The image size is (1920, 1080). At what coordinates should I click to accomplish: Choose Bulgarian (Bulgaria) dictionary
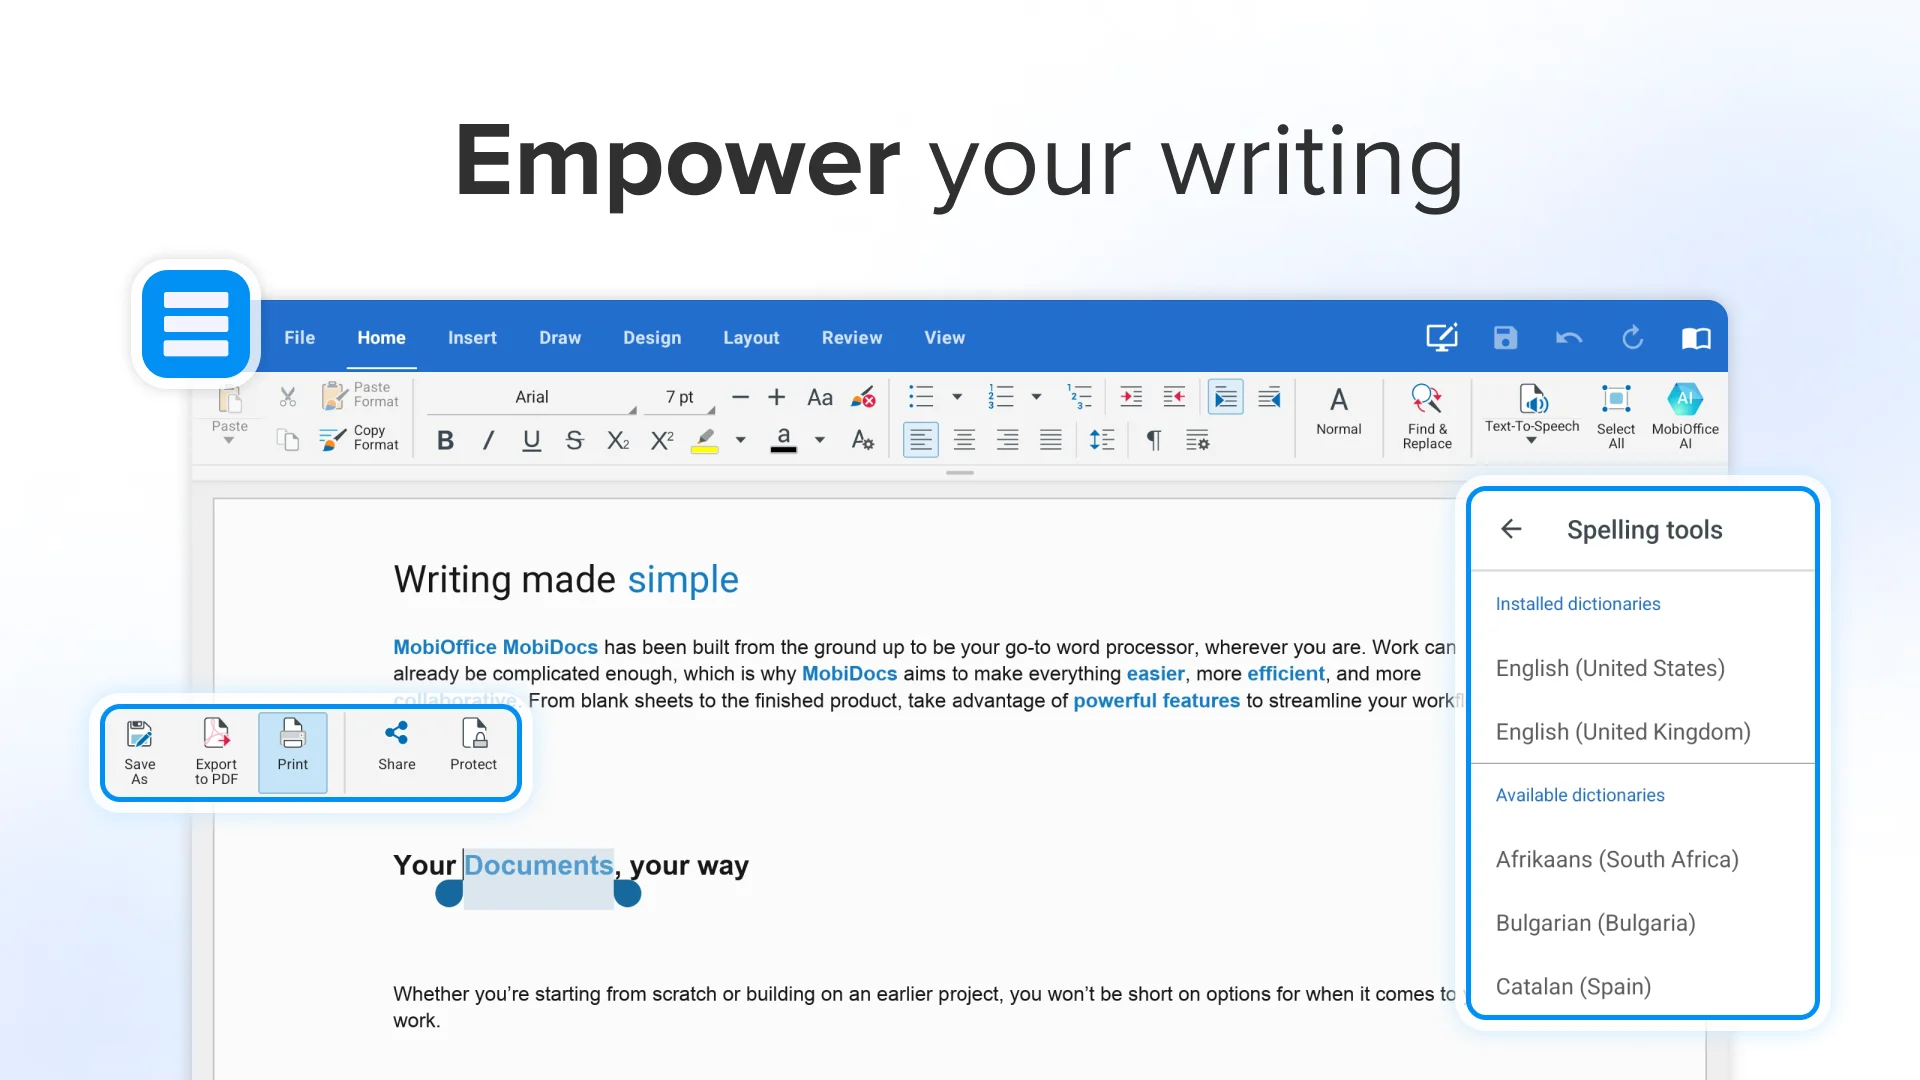point(1642,923)
